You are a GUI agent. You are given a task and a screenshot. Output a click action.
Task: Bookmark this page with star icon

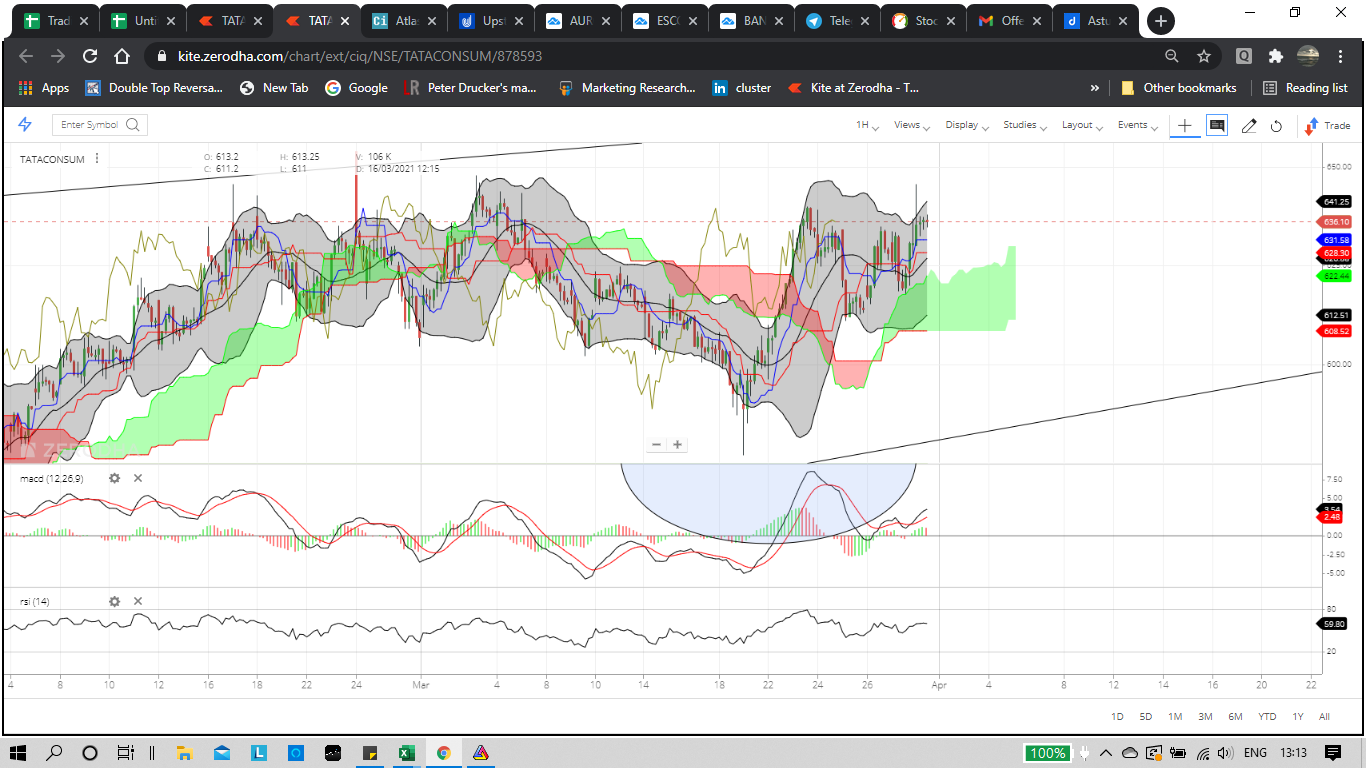pos(1204,56)
